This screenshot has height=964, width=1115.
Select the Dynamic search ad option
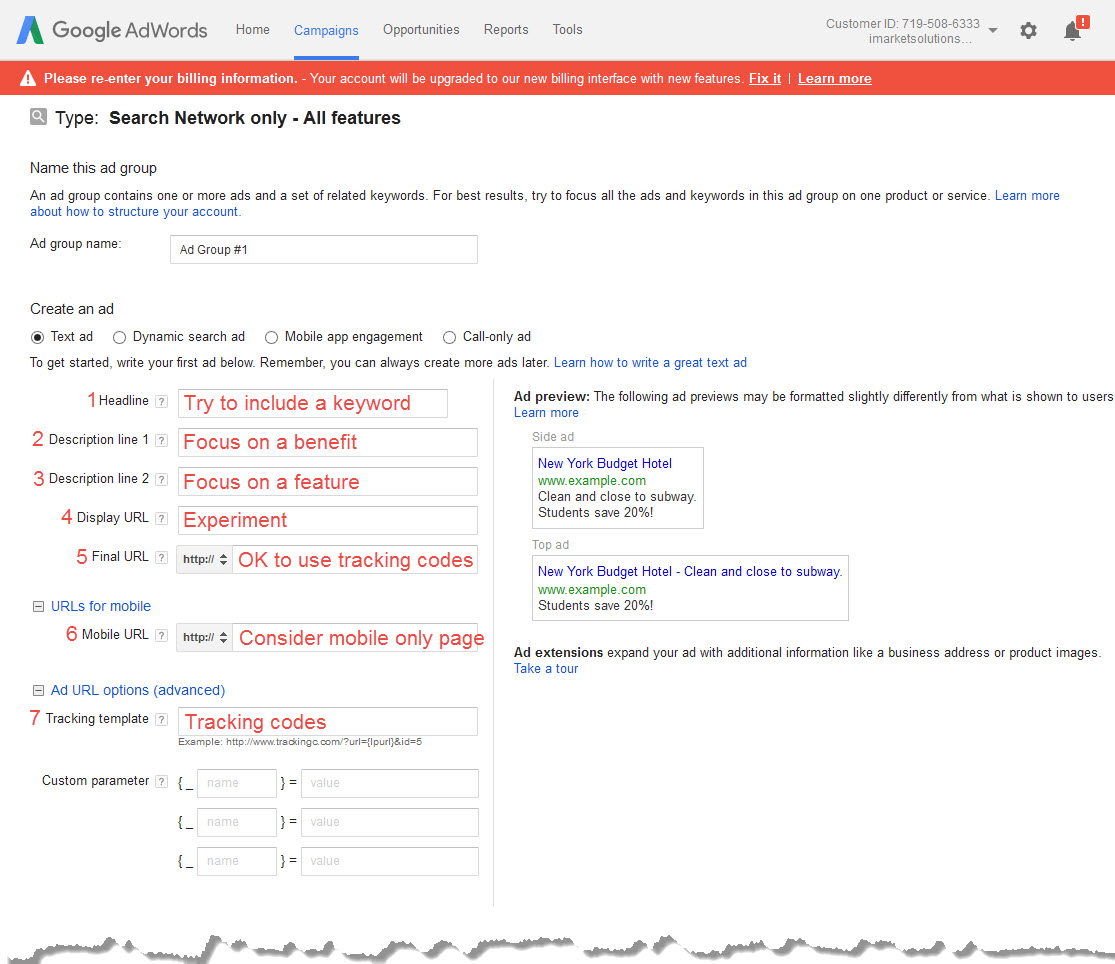pyautogui.click(x=120, y=337)
